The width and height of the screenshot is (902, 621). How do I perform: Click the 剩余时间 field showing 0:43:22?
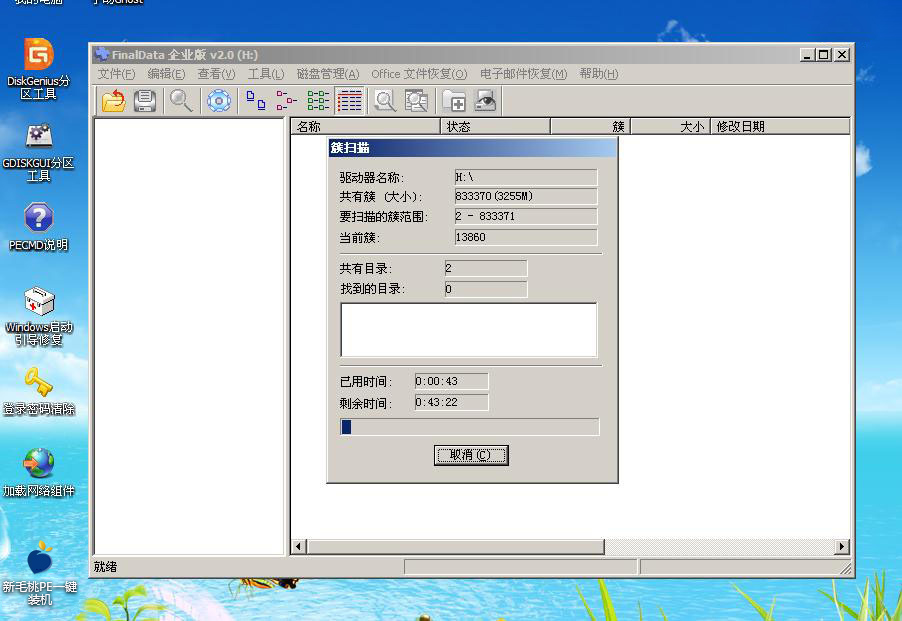pyautogui.click(x=452, y=402)
